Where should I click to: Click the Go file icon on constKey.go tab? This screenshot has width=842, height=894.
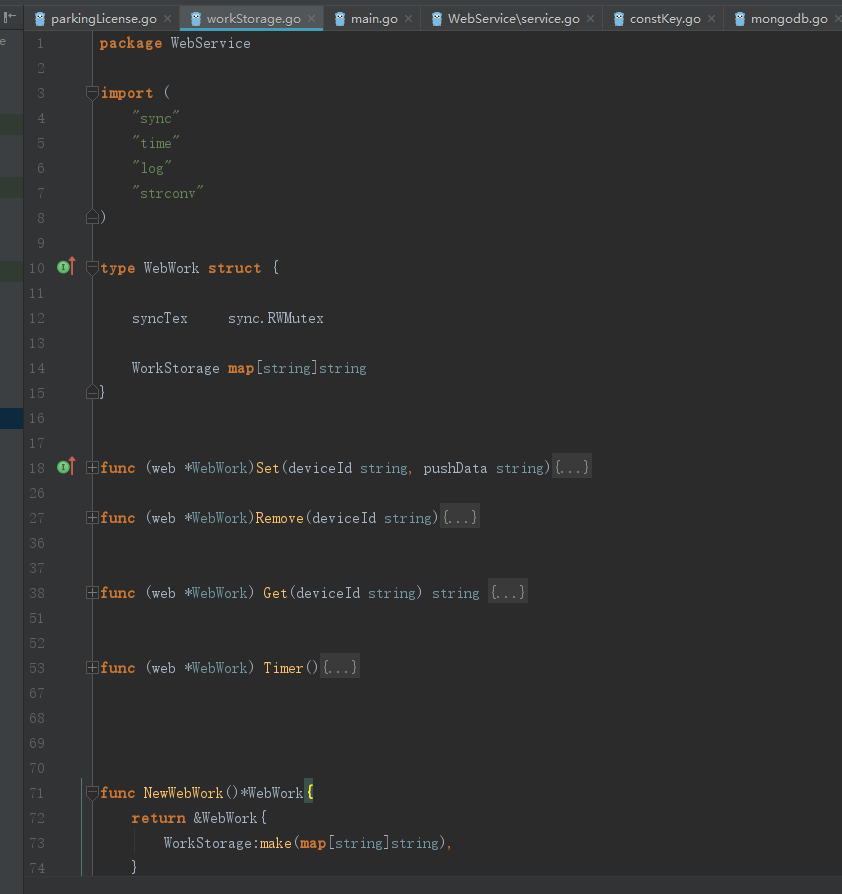tap(619, 19)
